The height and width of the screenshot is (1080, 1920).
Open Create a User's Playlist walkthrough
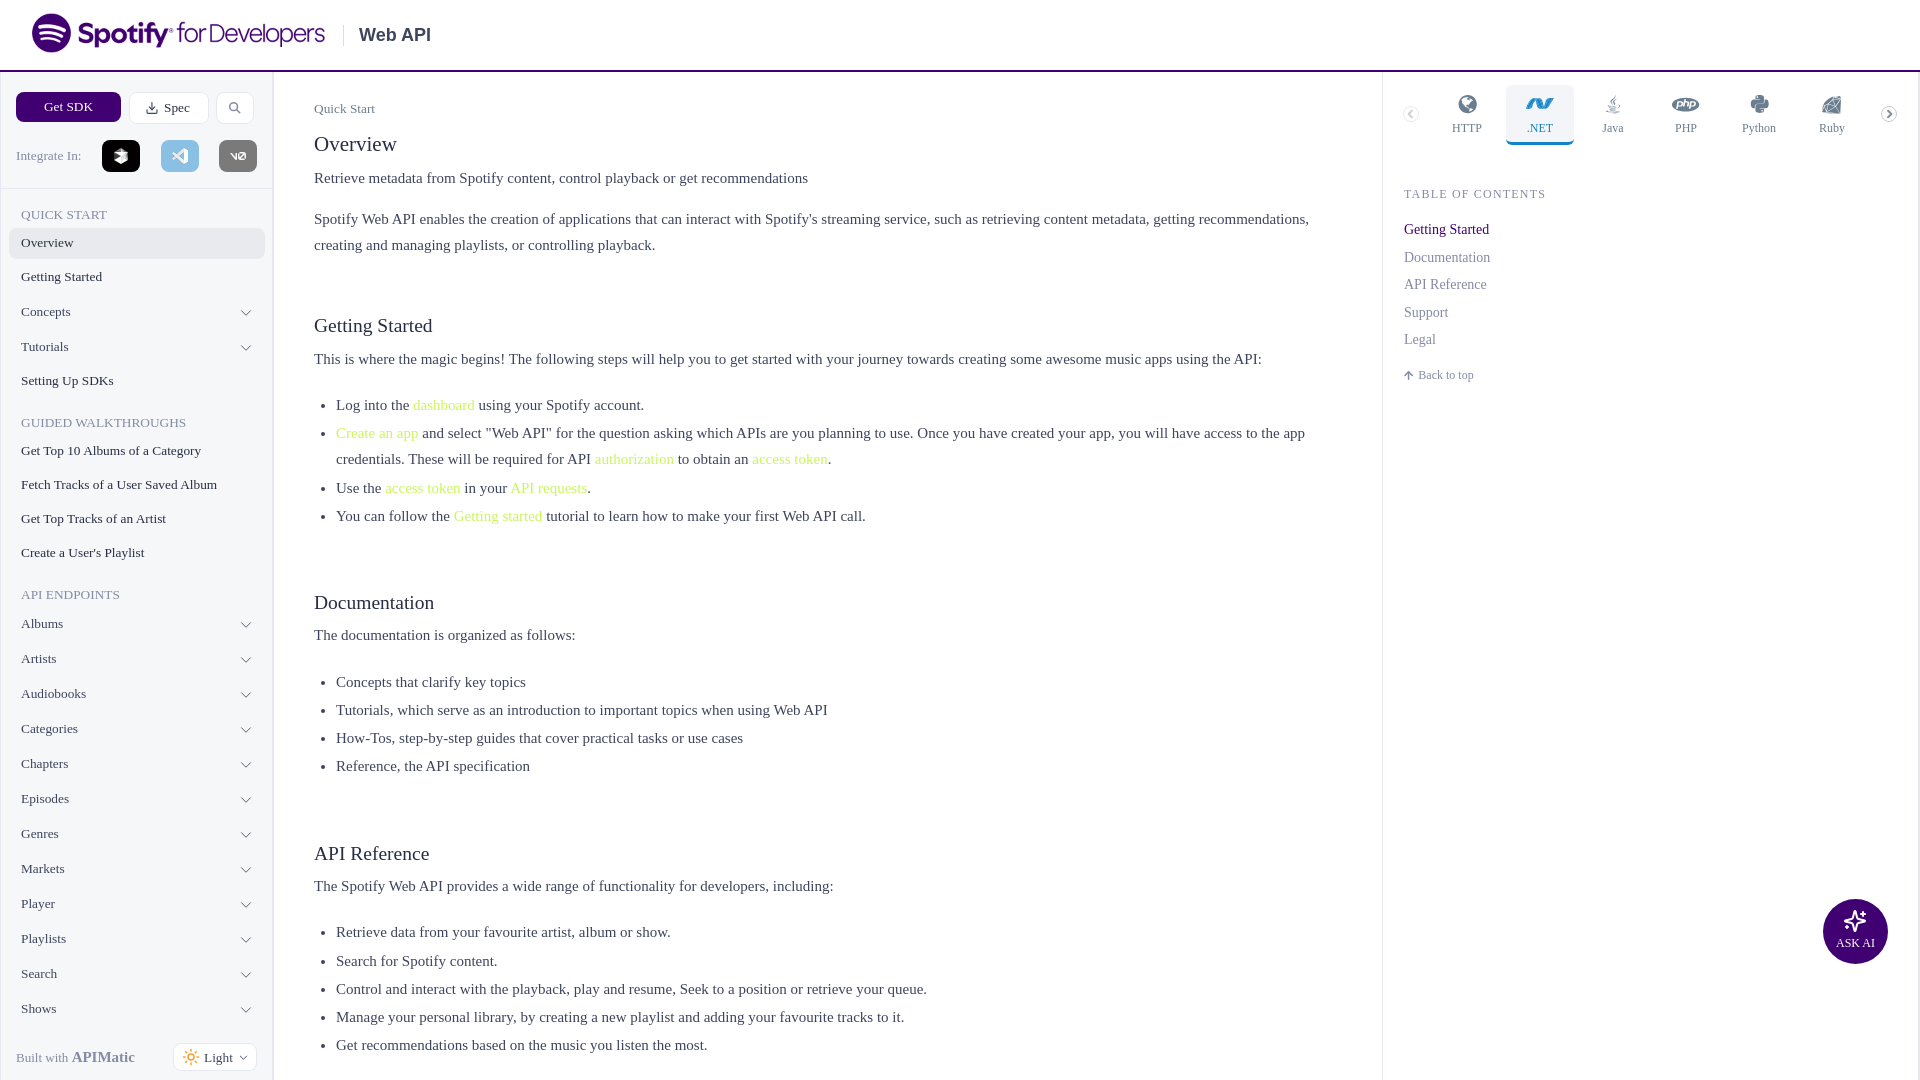(137, 553)
